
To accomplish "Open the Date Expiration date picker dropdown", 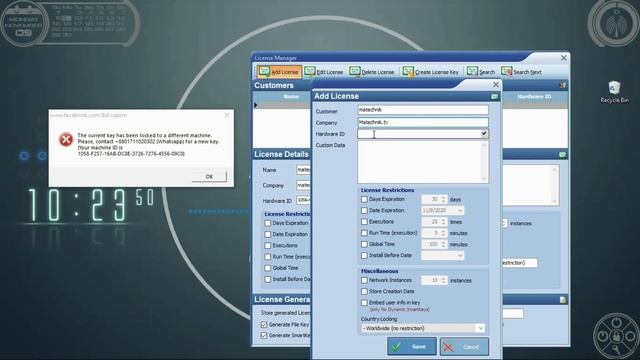I will (x=460, y=211).
